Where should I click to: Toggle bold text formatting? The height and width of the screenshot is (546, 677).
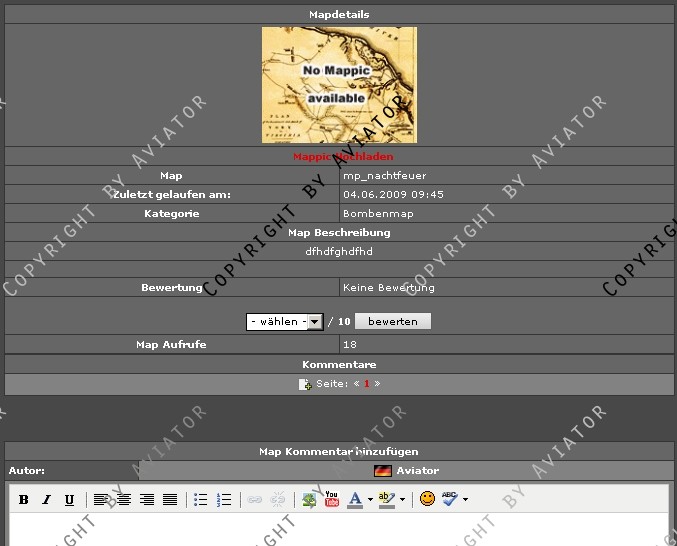(23, 500)
